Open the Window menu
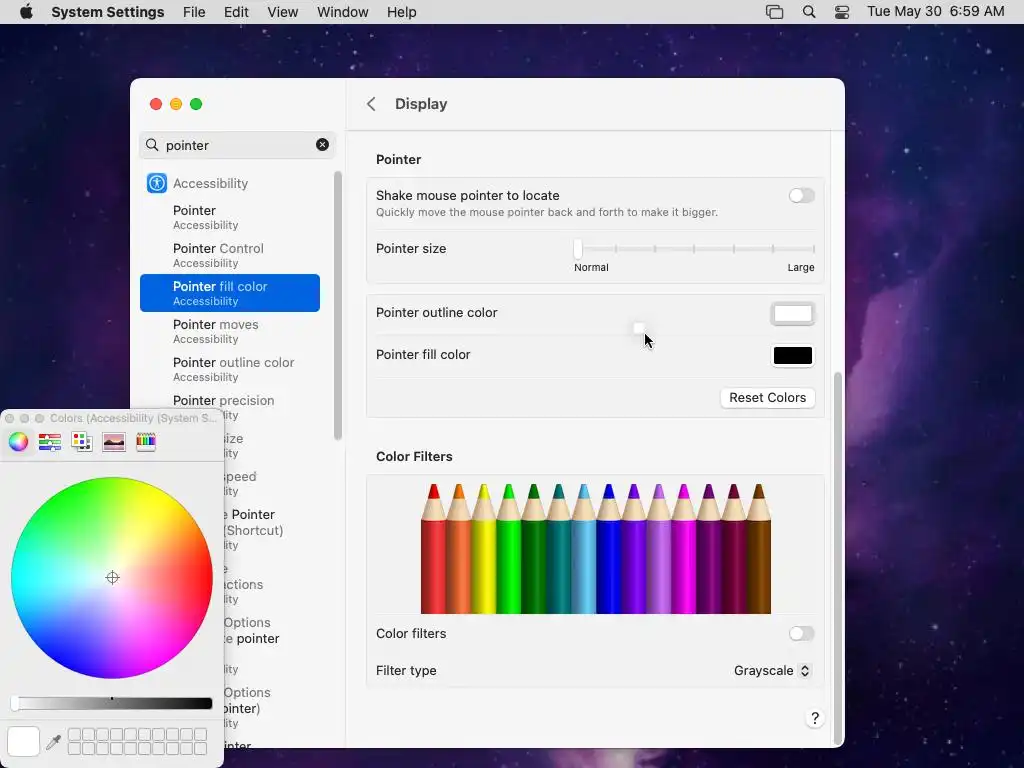Viewport: 1024px width, 768px height. [x=343, y=12]
